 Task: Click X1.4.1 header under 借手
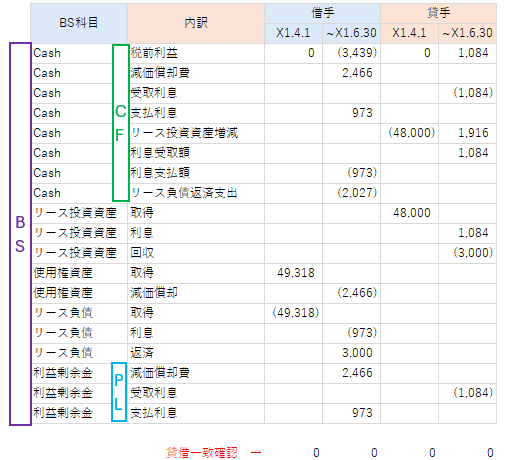293,33
